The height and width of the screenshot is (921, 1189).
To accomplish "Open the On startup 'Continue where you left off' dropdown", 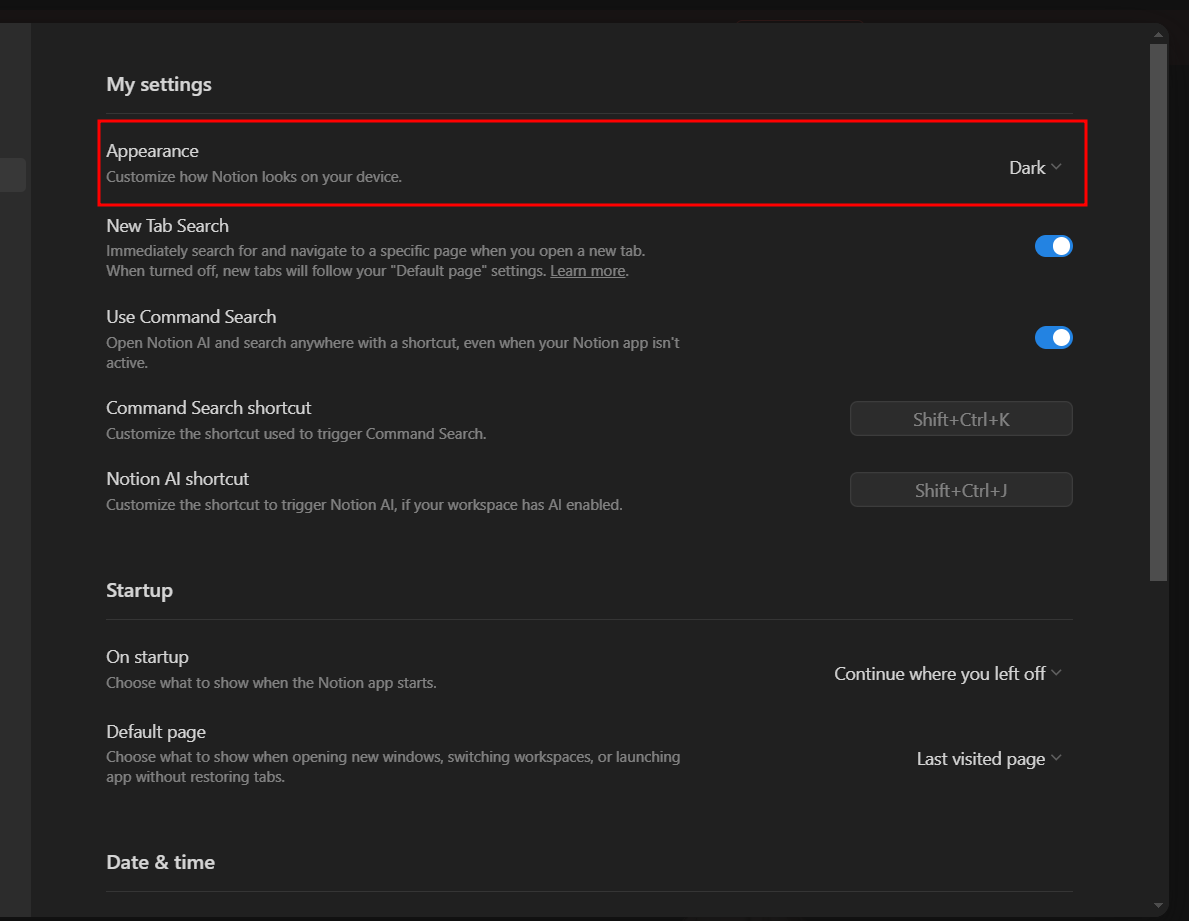I will 947,674.
